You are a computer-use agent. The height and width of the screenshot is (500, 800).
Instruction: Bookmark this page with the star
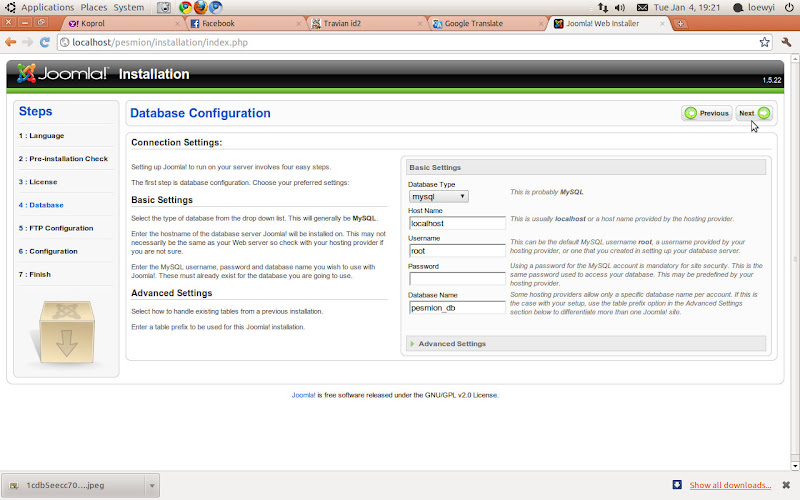coord(764,42)
